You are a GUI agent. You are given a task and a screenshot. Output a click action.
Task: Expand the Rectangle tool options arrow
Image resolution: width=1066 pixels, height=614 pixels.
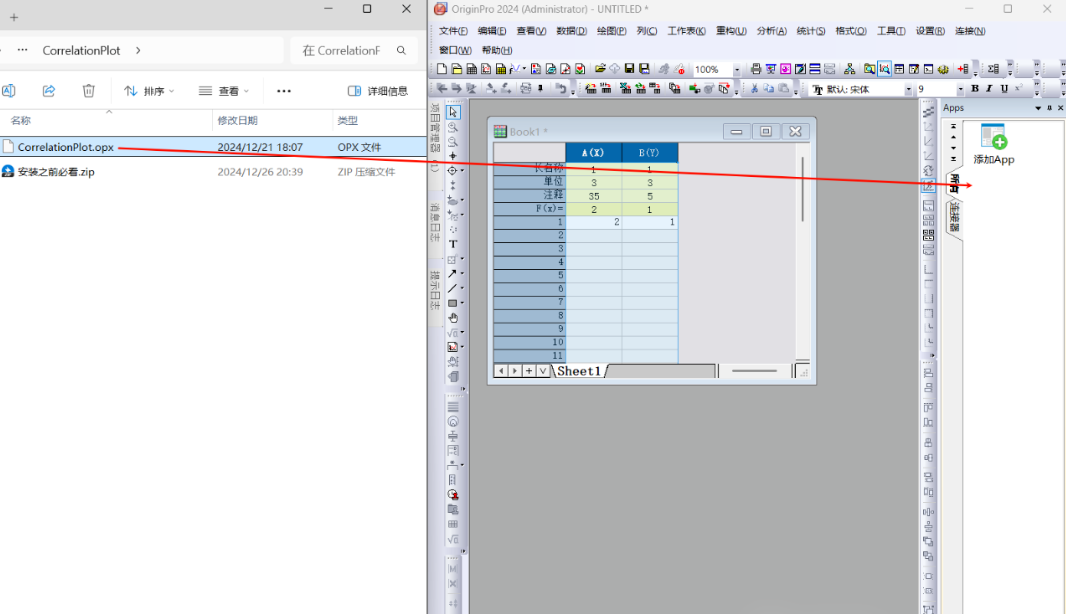coord(462,303)
